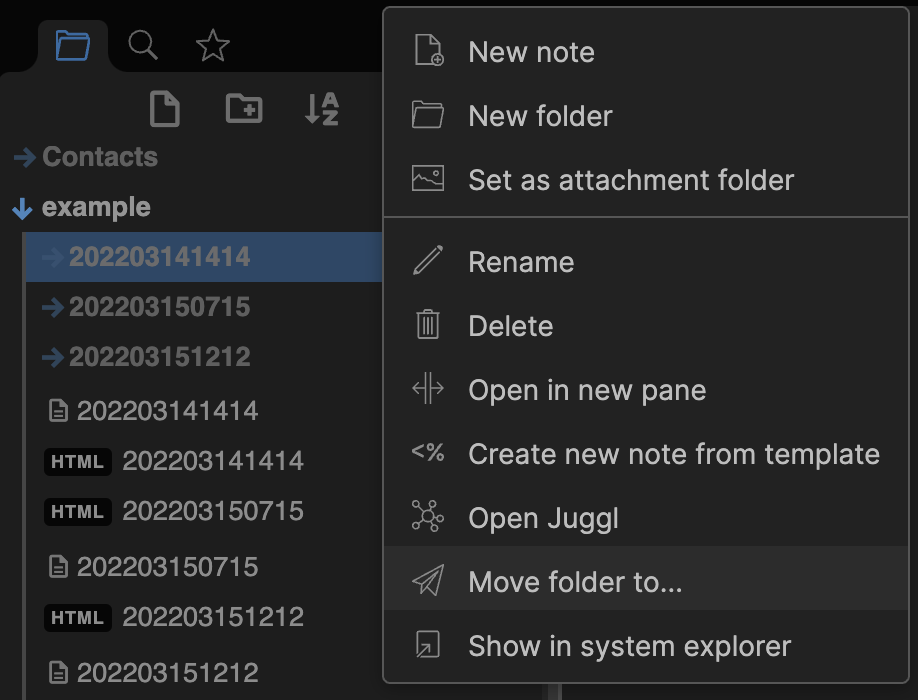Create a note with the new note icon
Image resolution: width=918 pixels, height=700 pixels.
point(164,109)
